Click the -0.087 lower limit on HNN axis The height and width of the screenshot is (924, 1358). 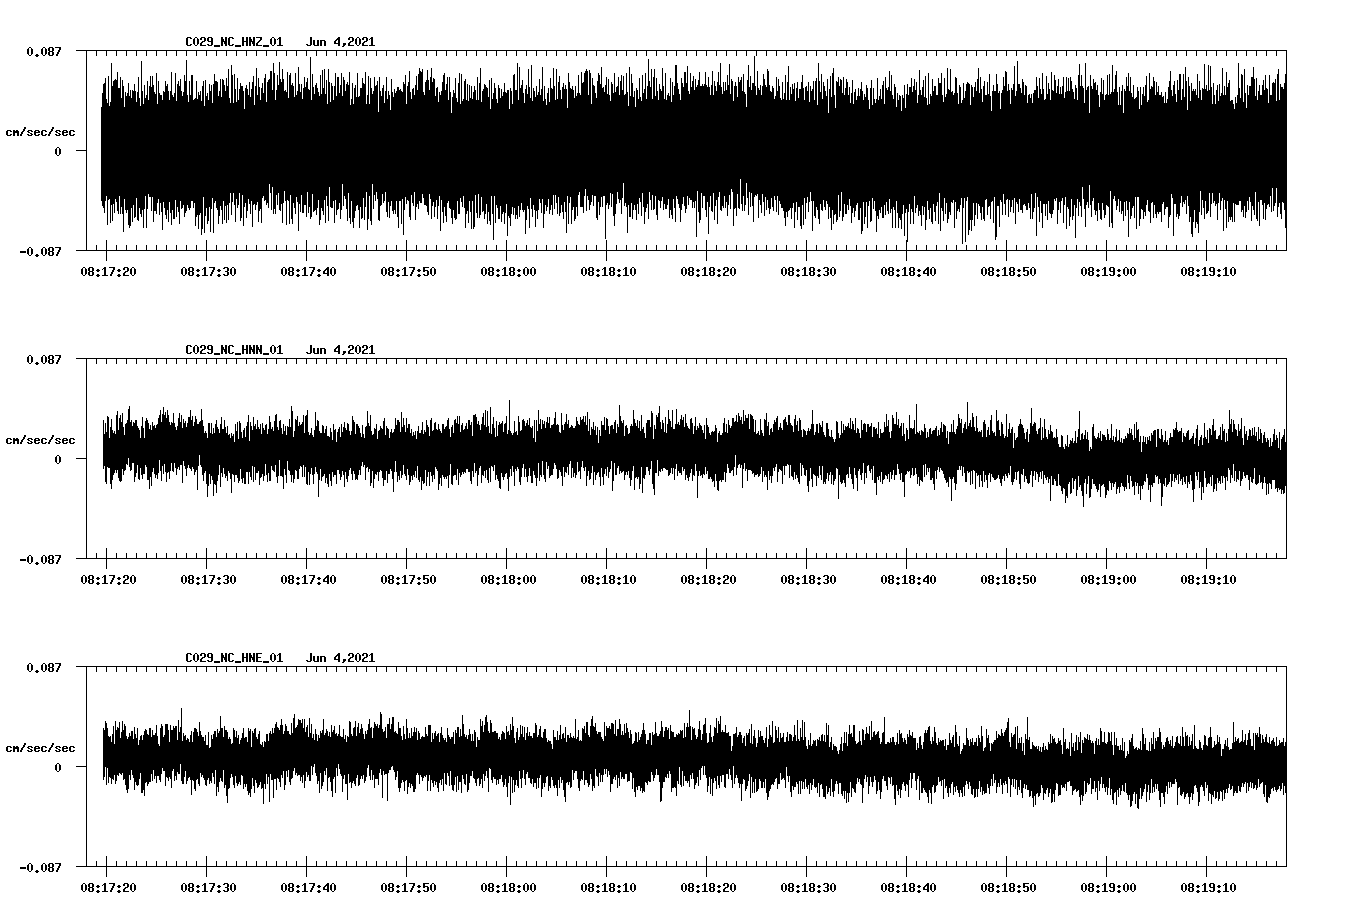click(x=40, y=559)
